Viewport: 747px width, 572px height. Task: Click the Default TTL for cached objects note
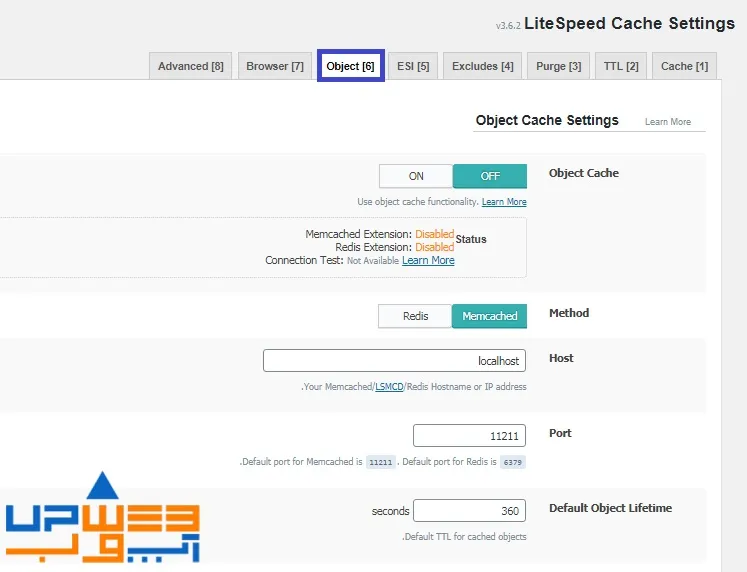point(464,537)
